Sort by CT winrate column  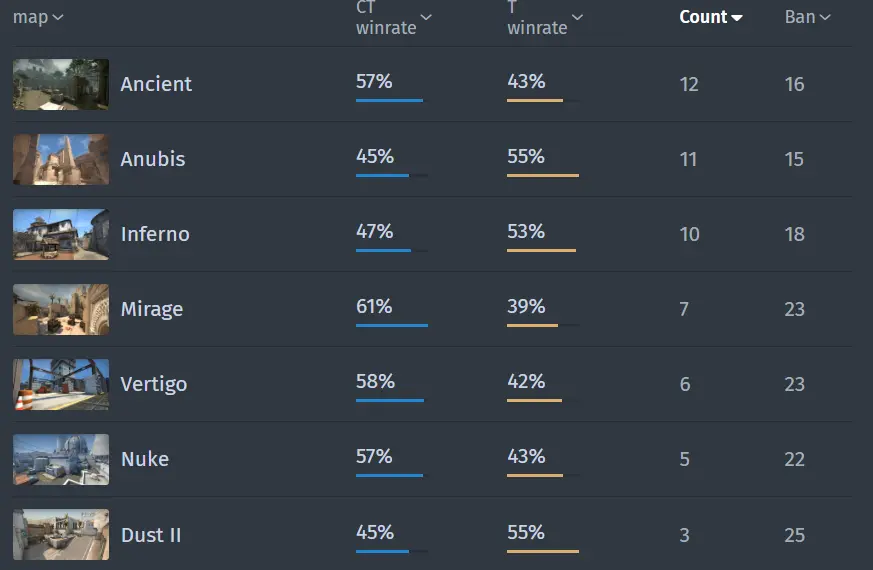[394, 17]
